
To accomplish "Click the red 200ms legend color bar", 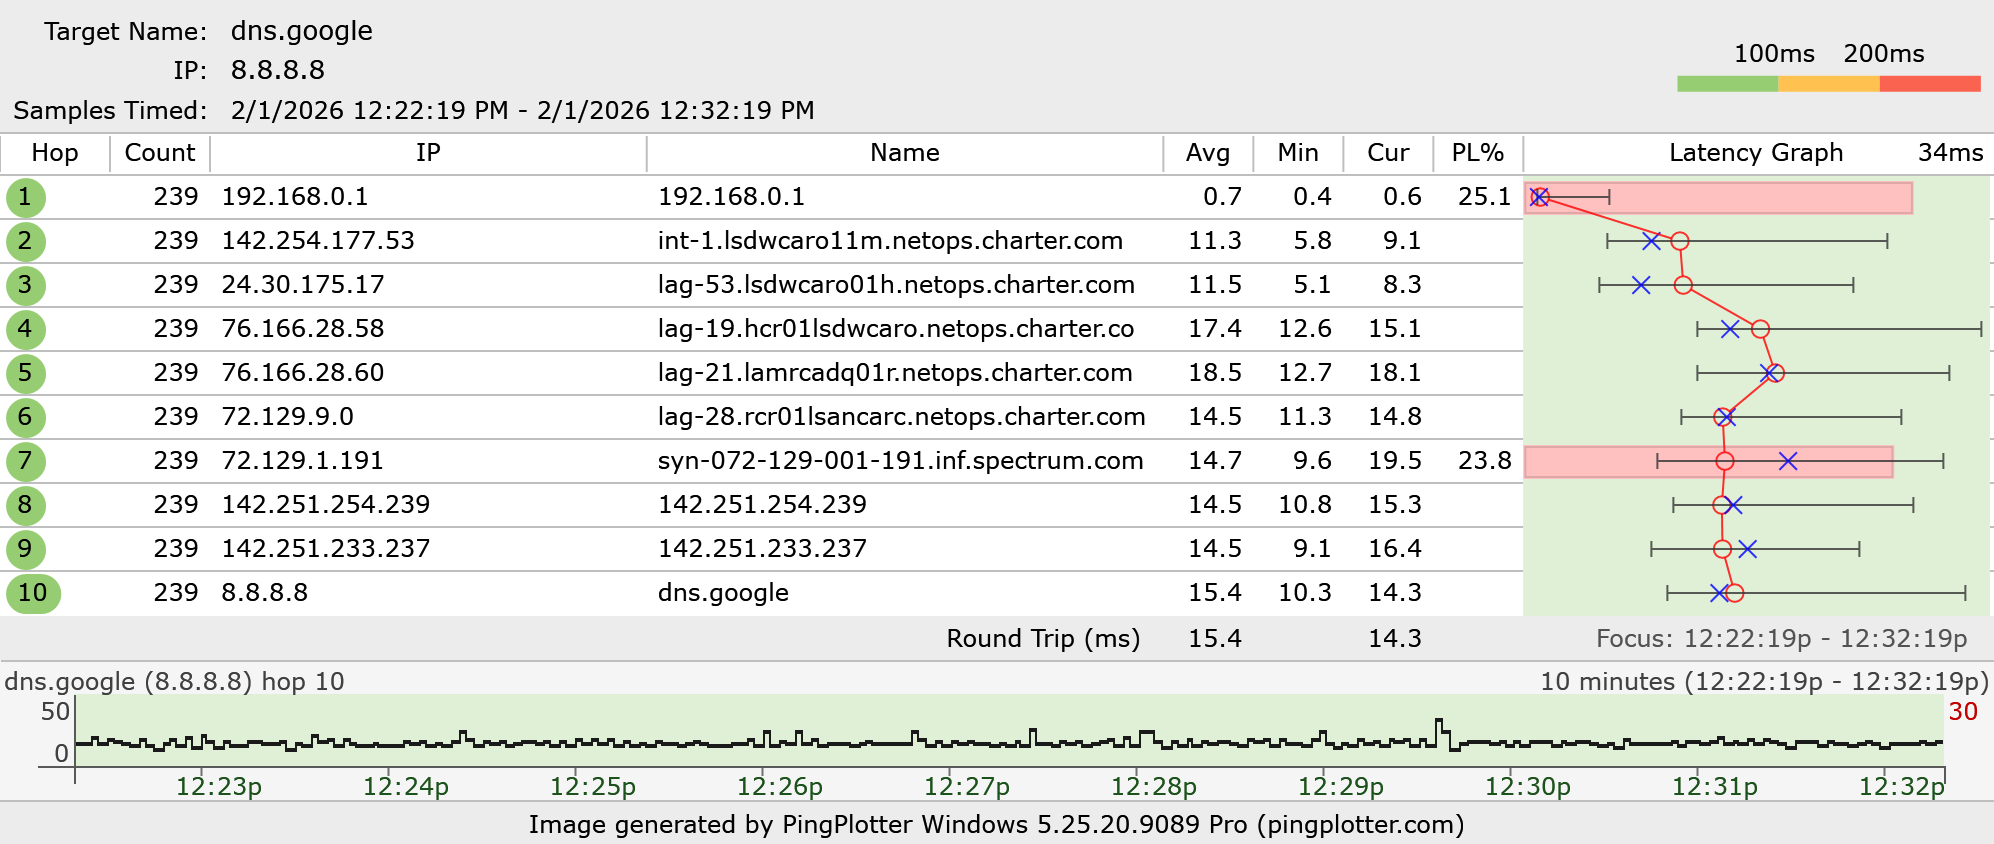I will [x=1929, y=84].
